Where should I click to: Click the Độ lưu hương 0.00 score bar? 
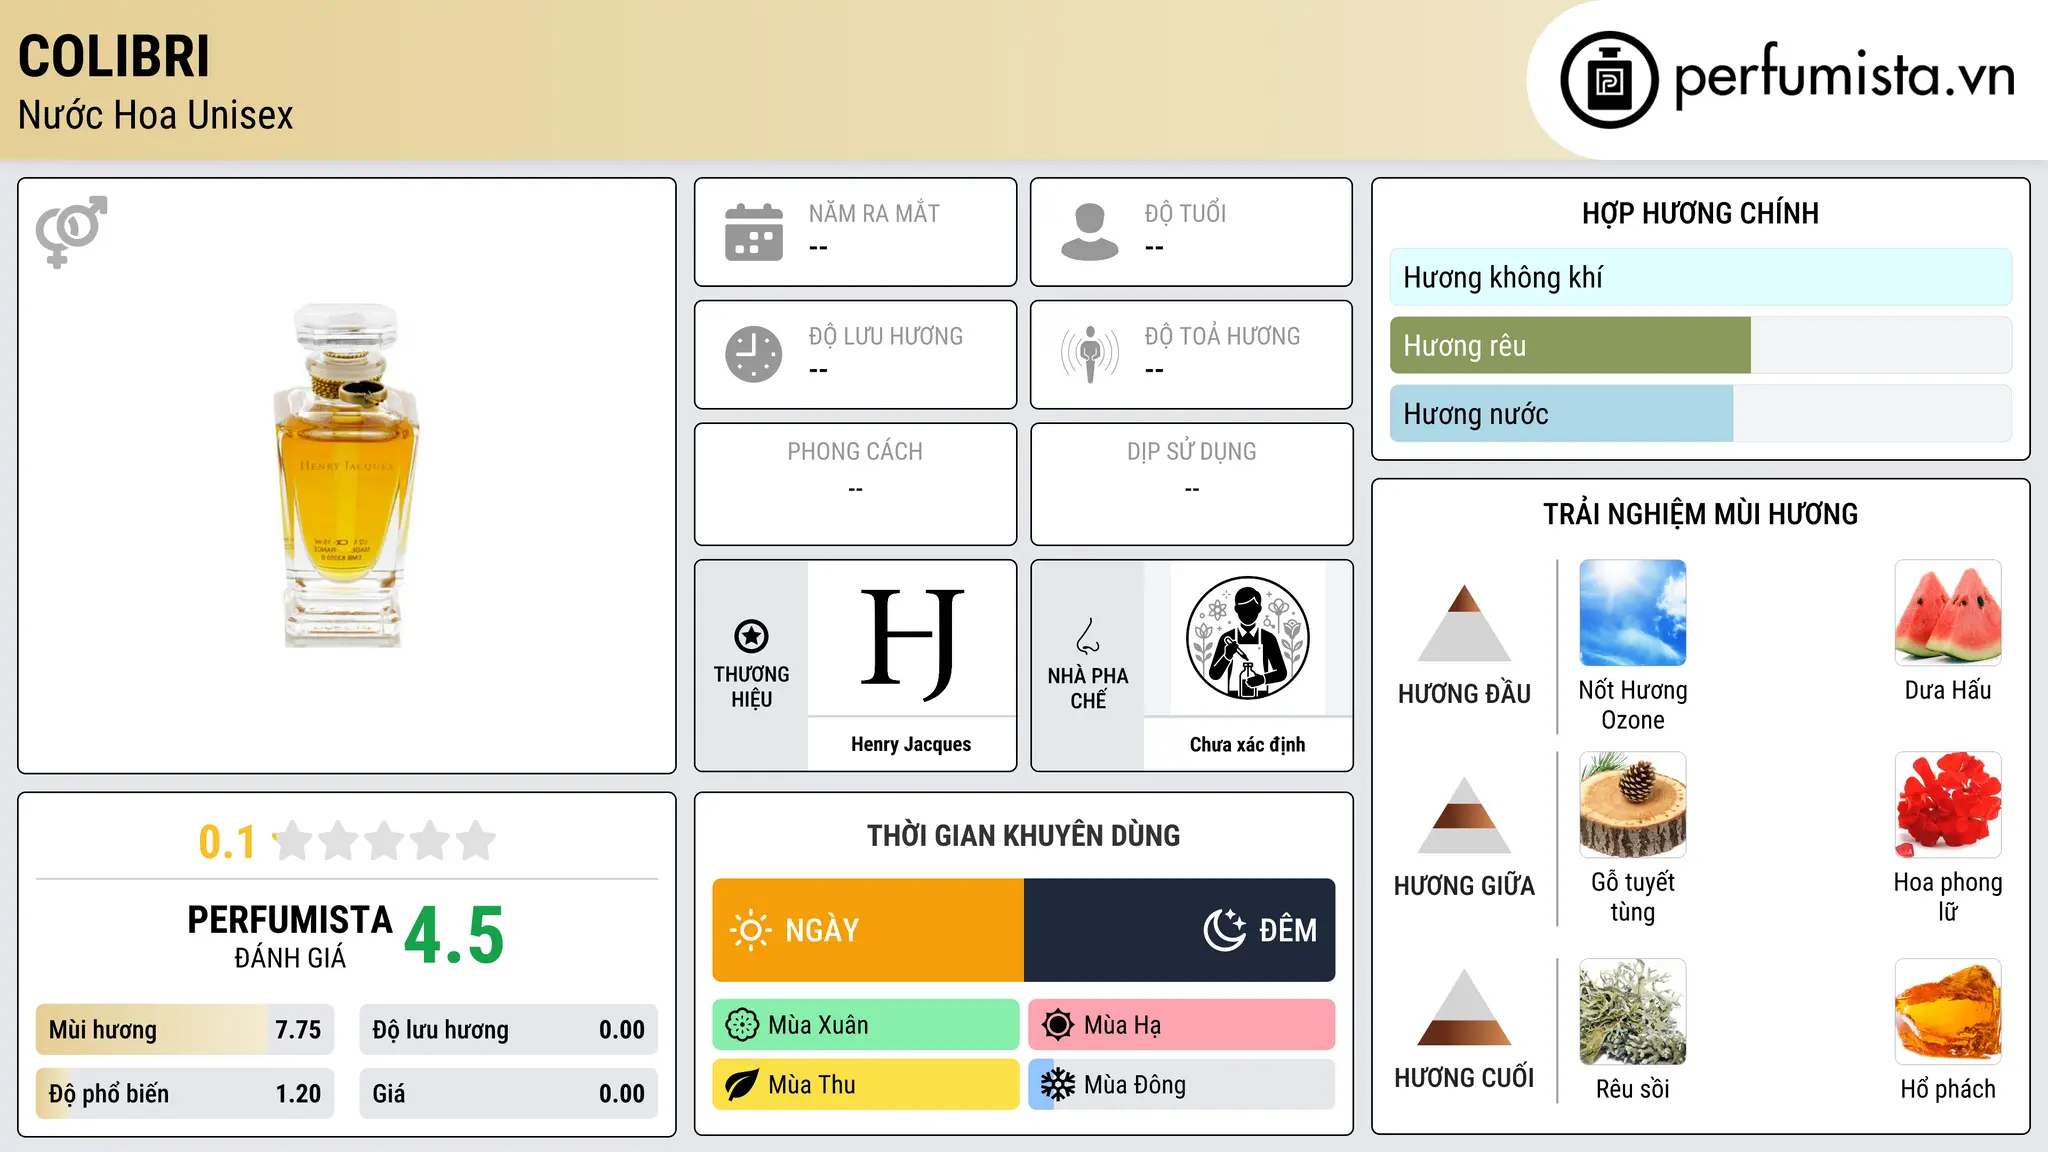pyautogui.click(x=509, y=1030)
